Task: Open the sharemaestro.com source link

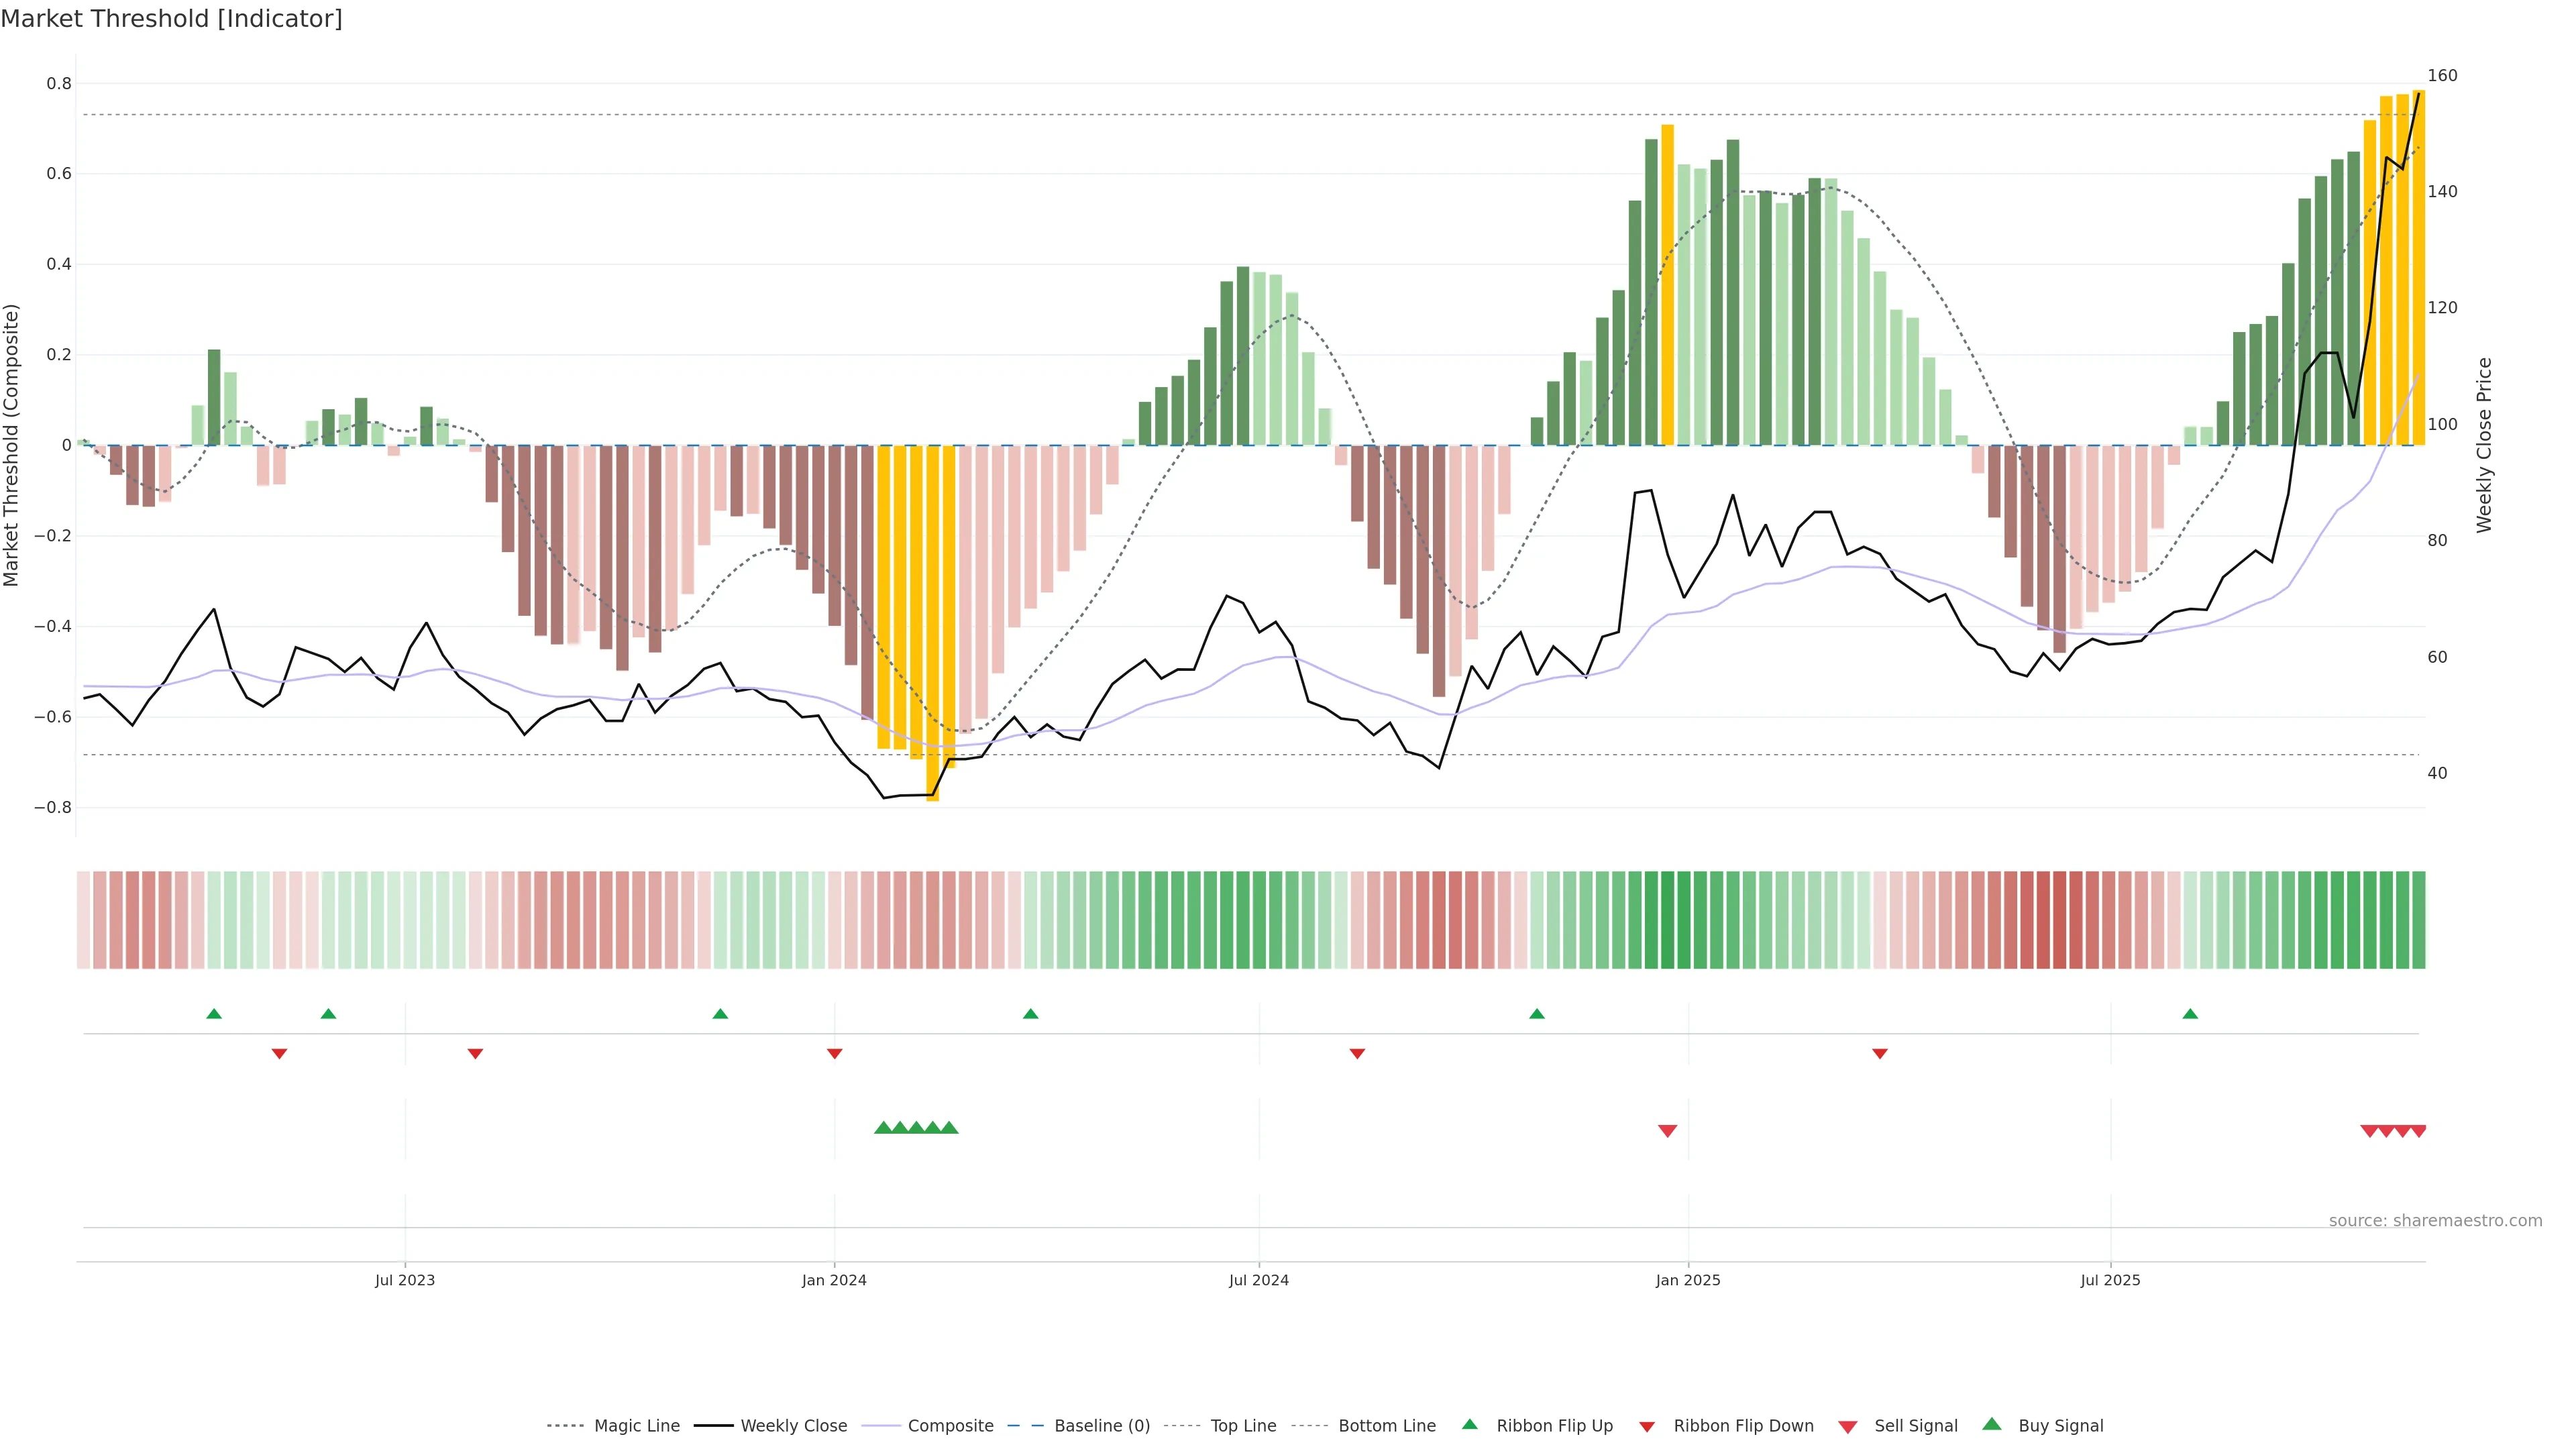Action: click(x=2435, y=1220)
